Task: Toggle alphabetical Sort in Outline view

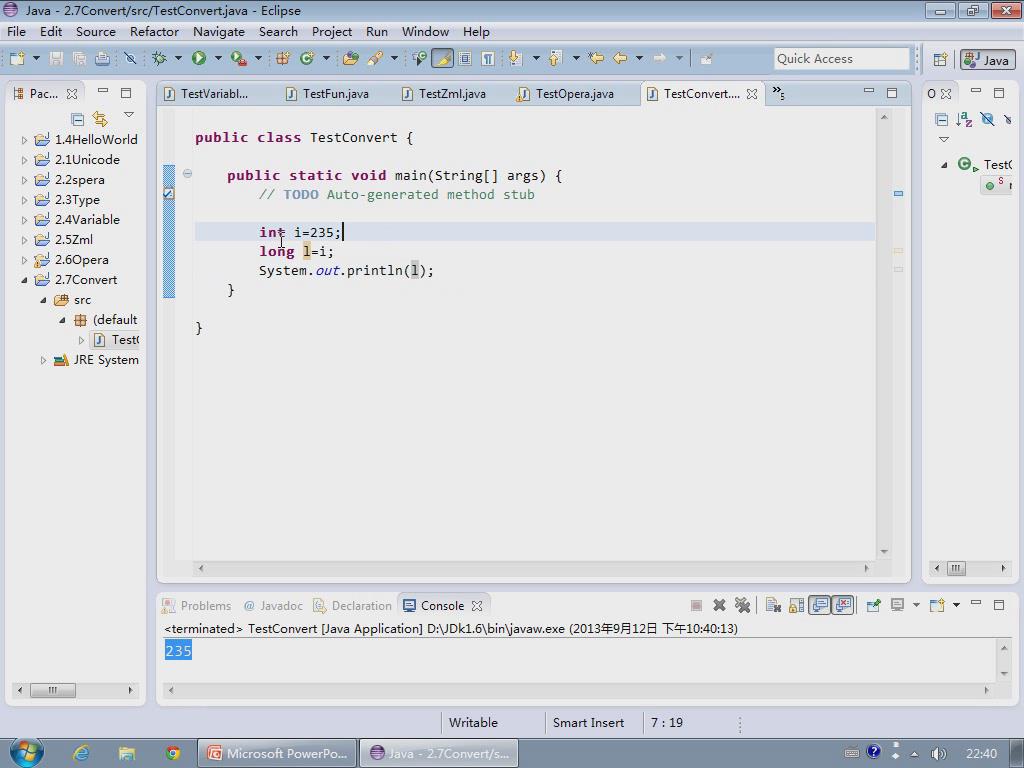Action: [964, 119]
